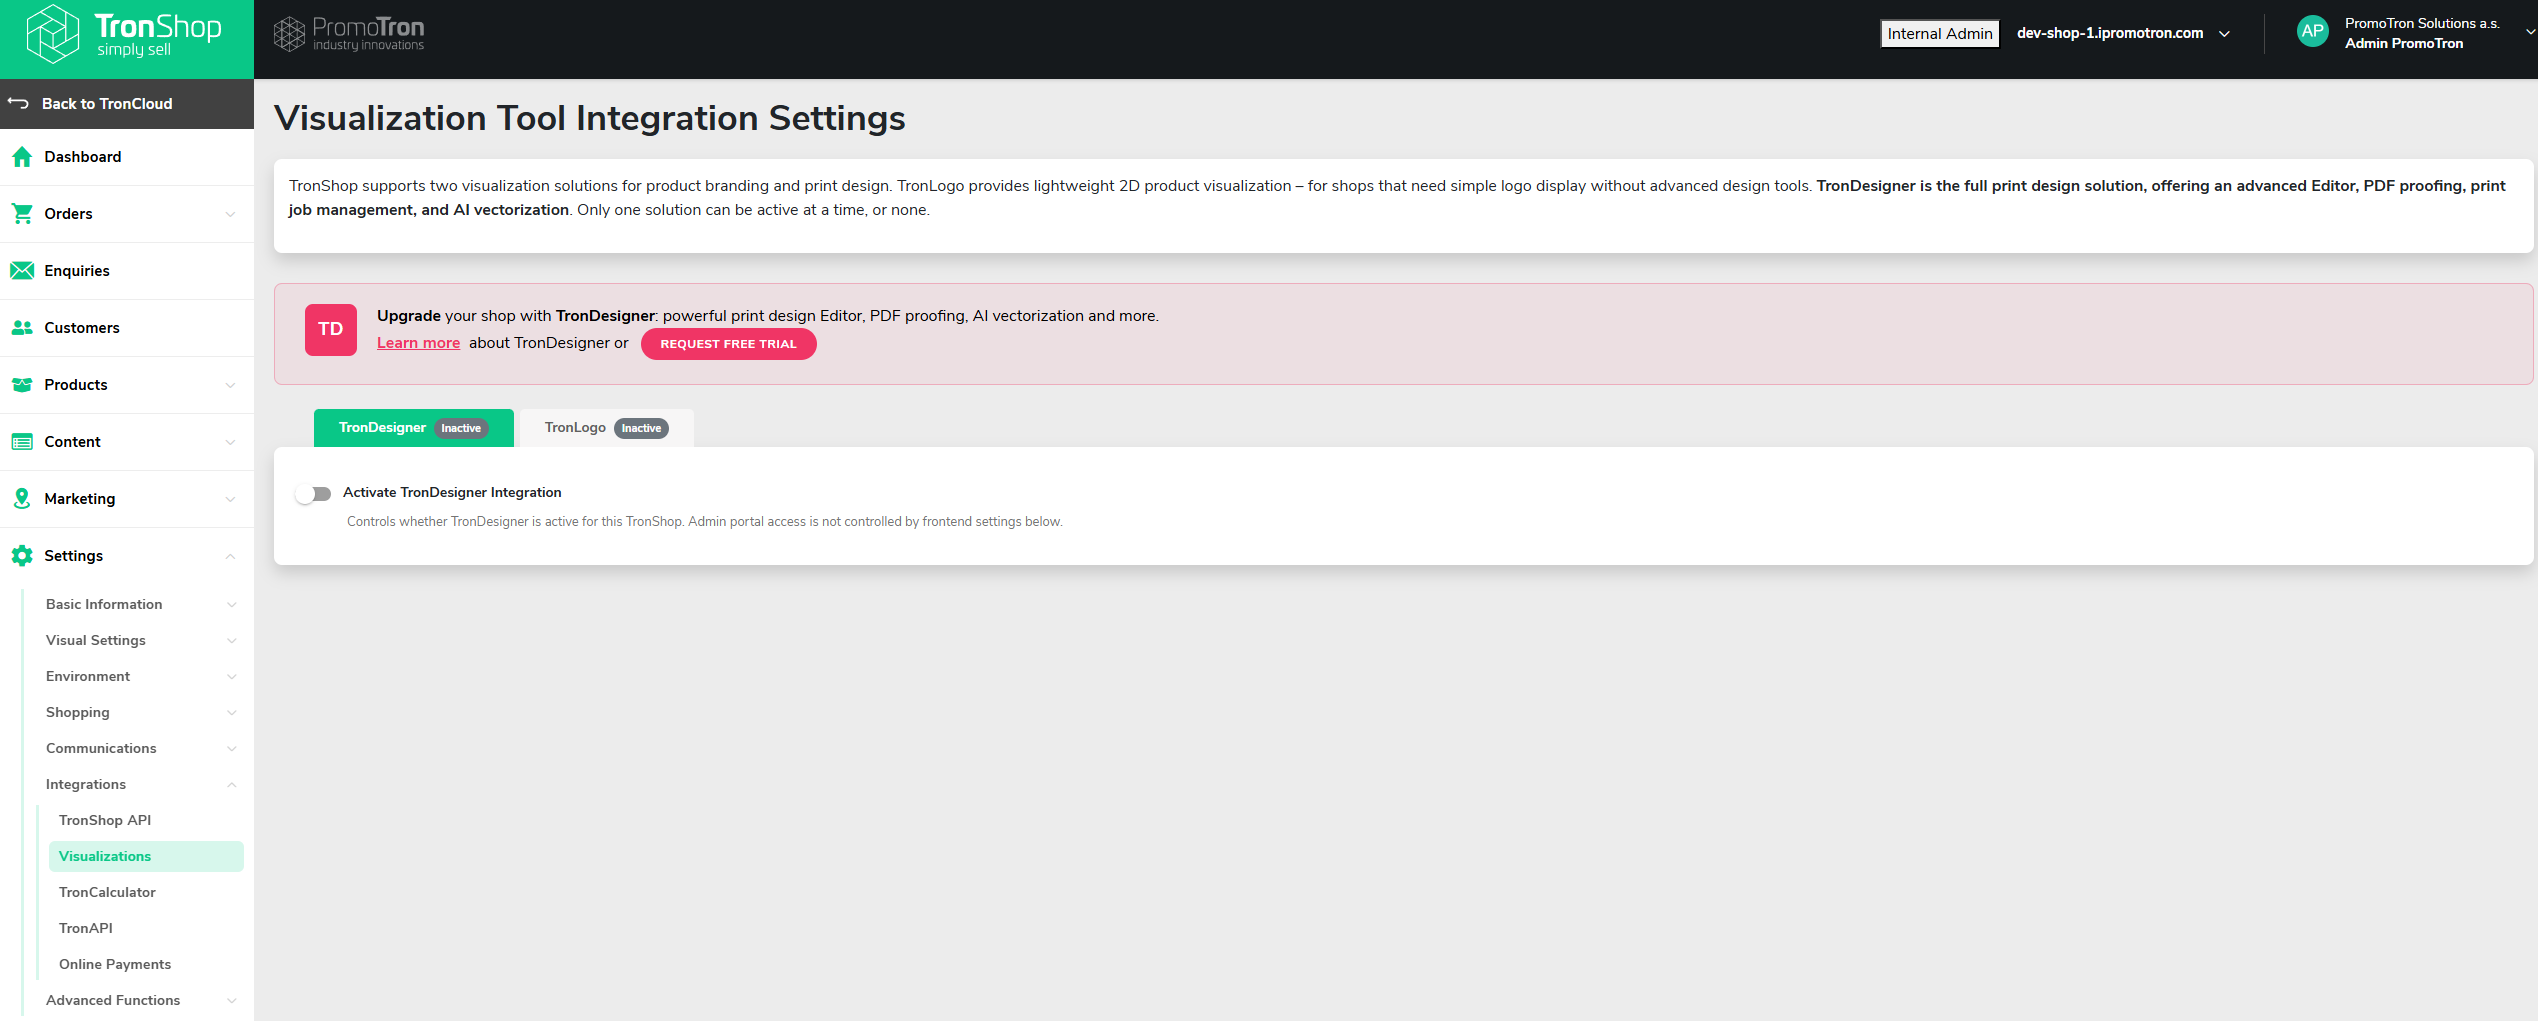Click Activate TronDesigner Integration label
The height and width of the screenshot is (1021, 2538).
(x=452, y=492)
